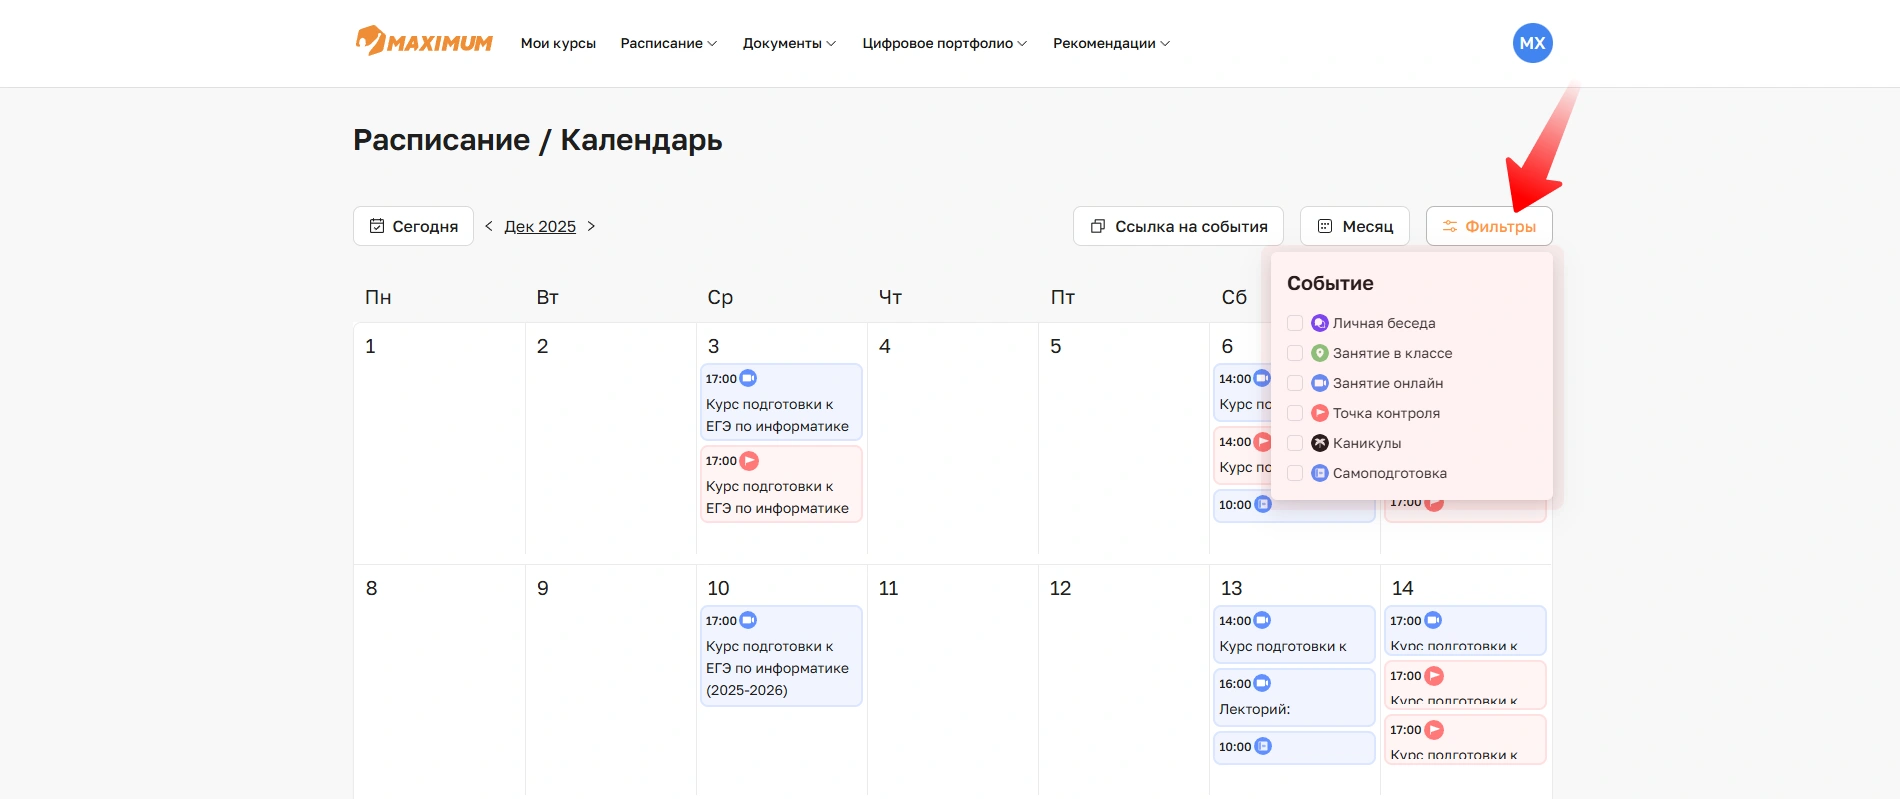Click the previous month arrow

(489, 226)
